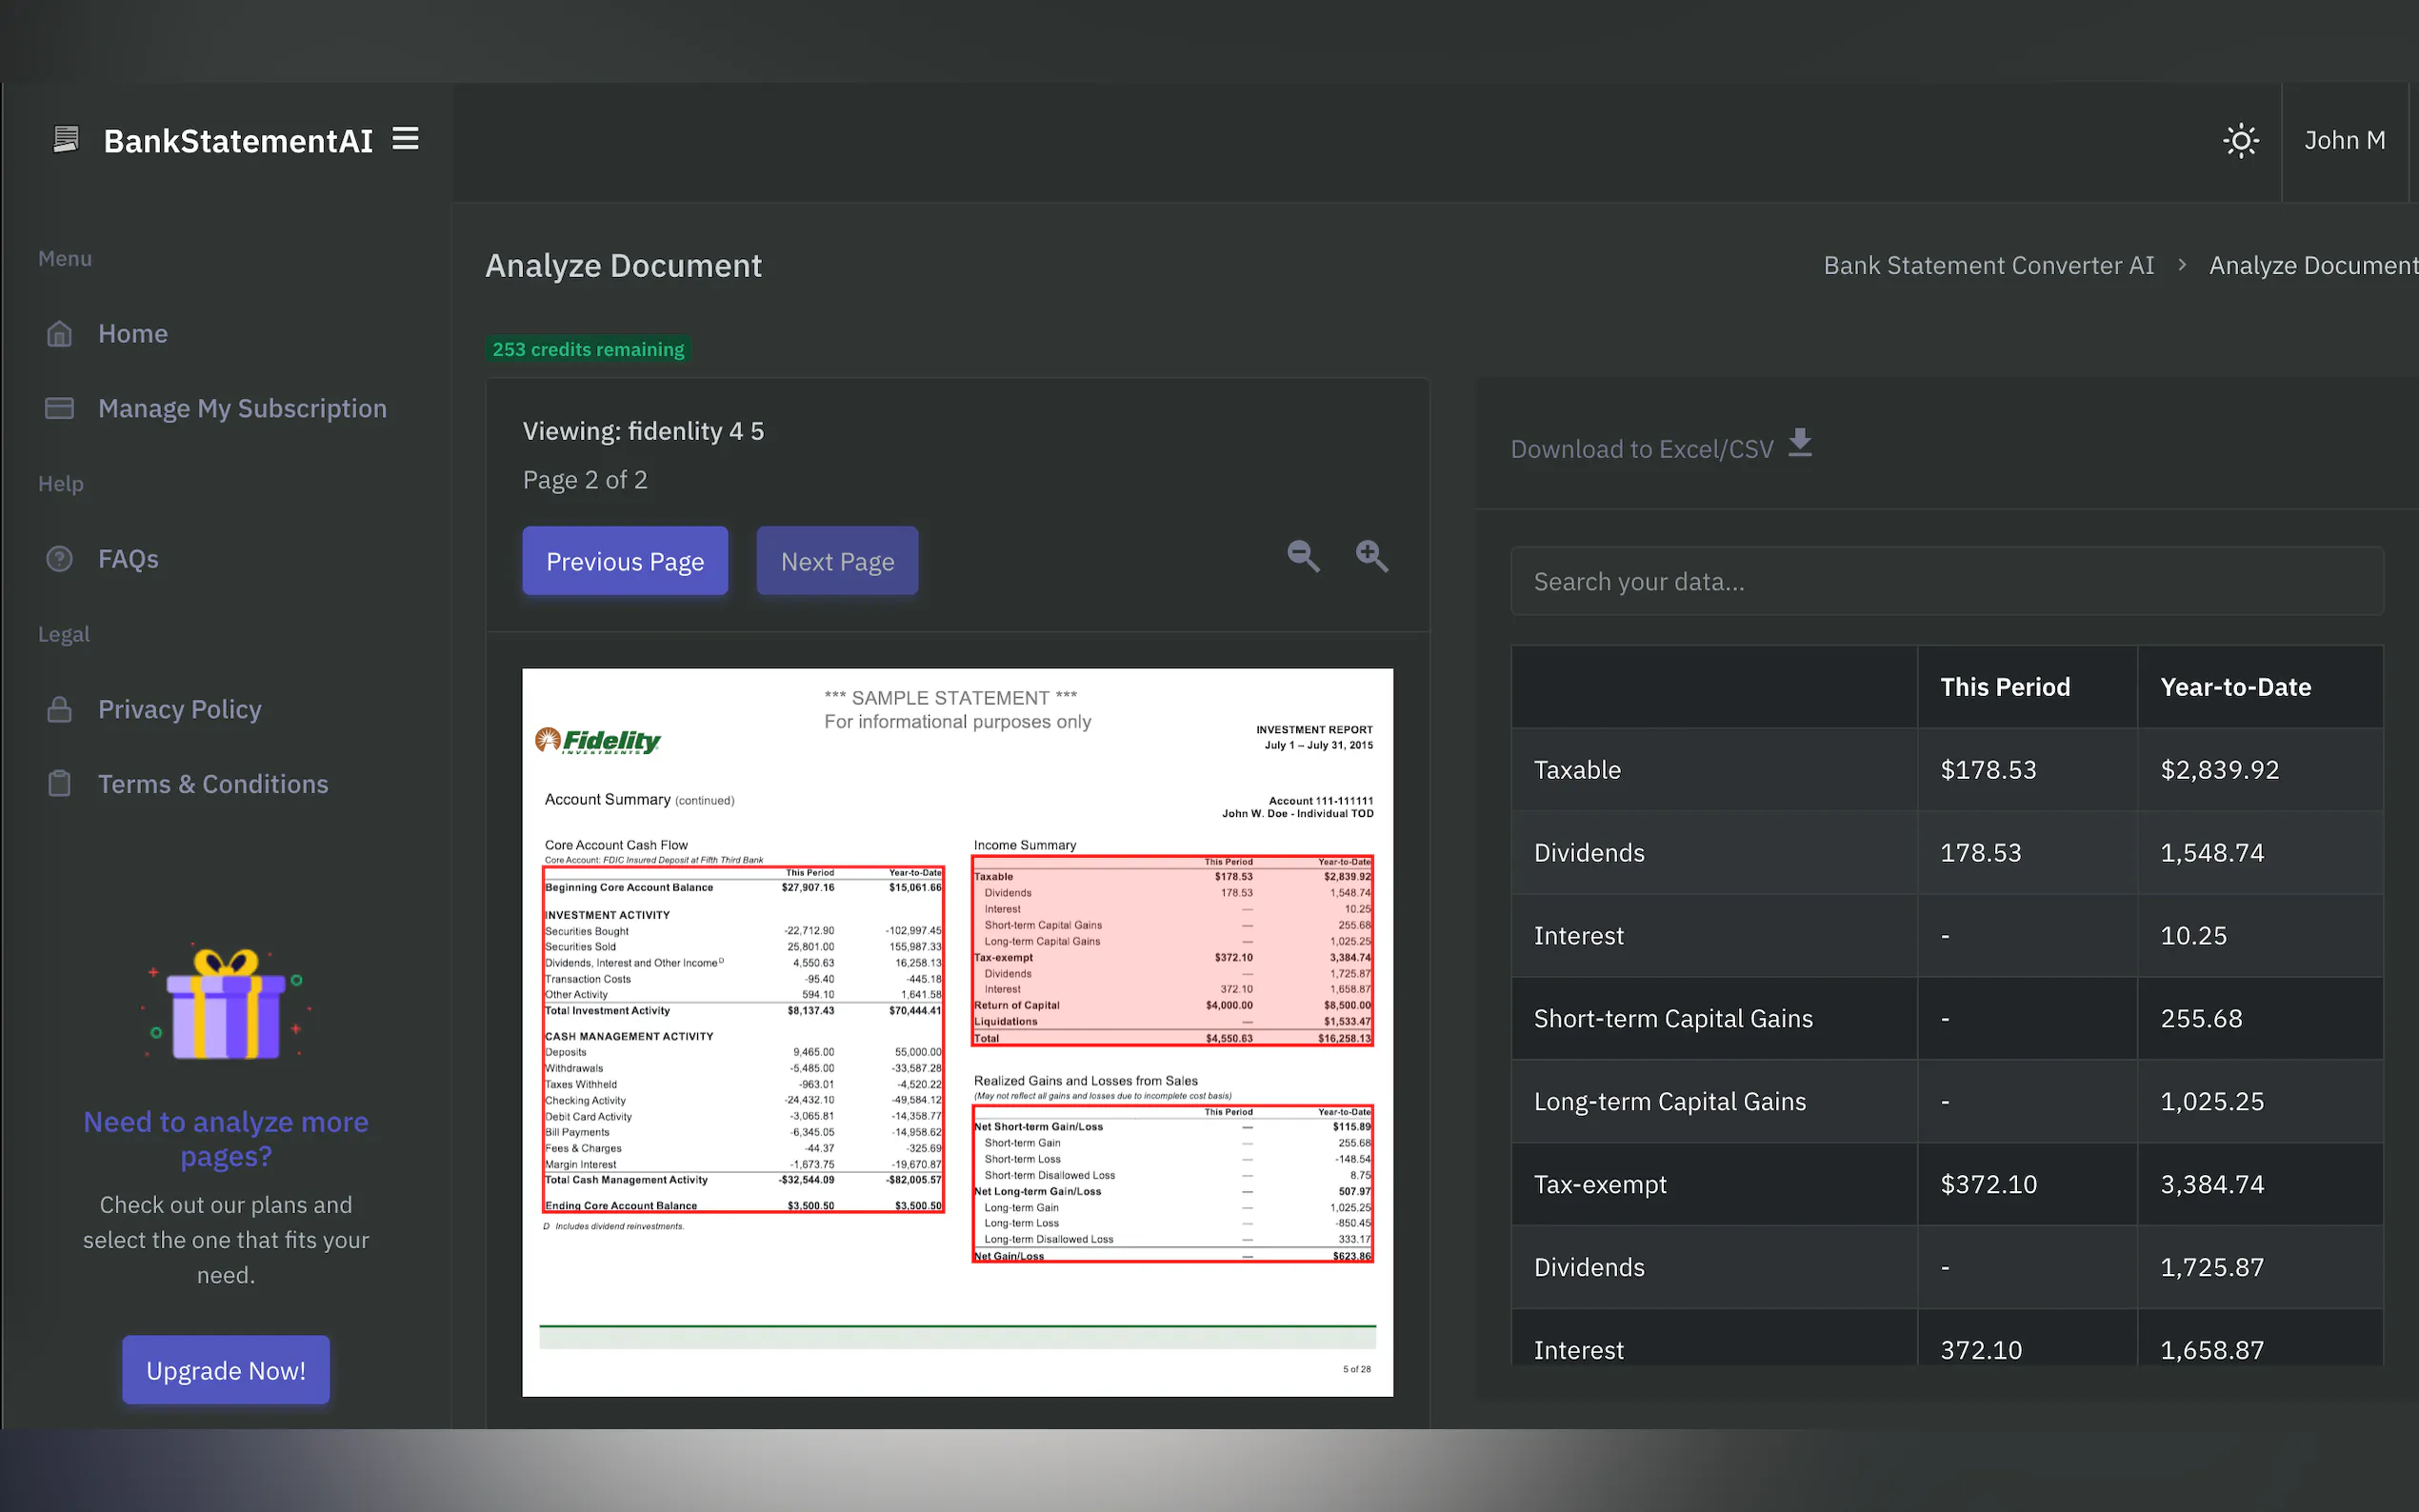Advance with the Next Page button
Screen dimensions: 2419x1512
[x=837, y=561]
